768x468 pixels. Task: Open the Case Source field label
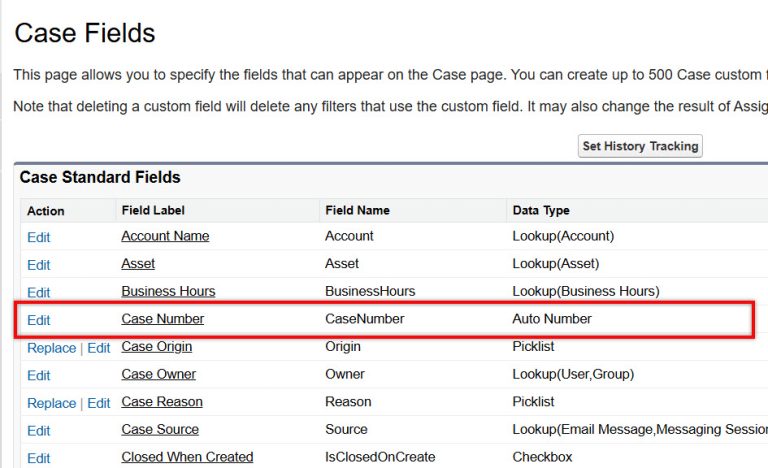click(x=160, y=429)
